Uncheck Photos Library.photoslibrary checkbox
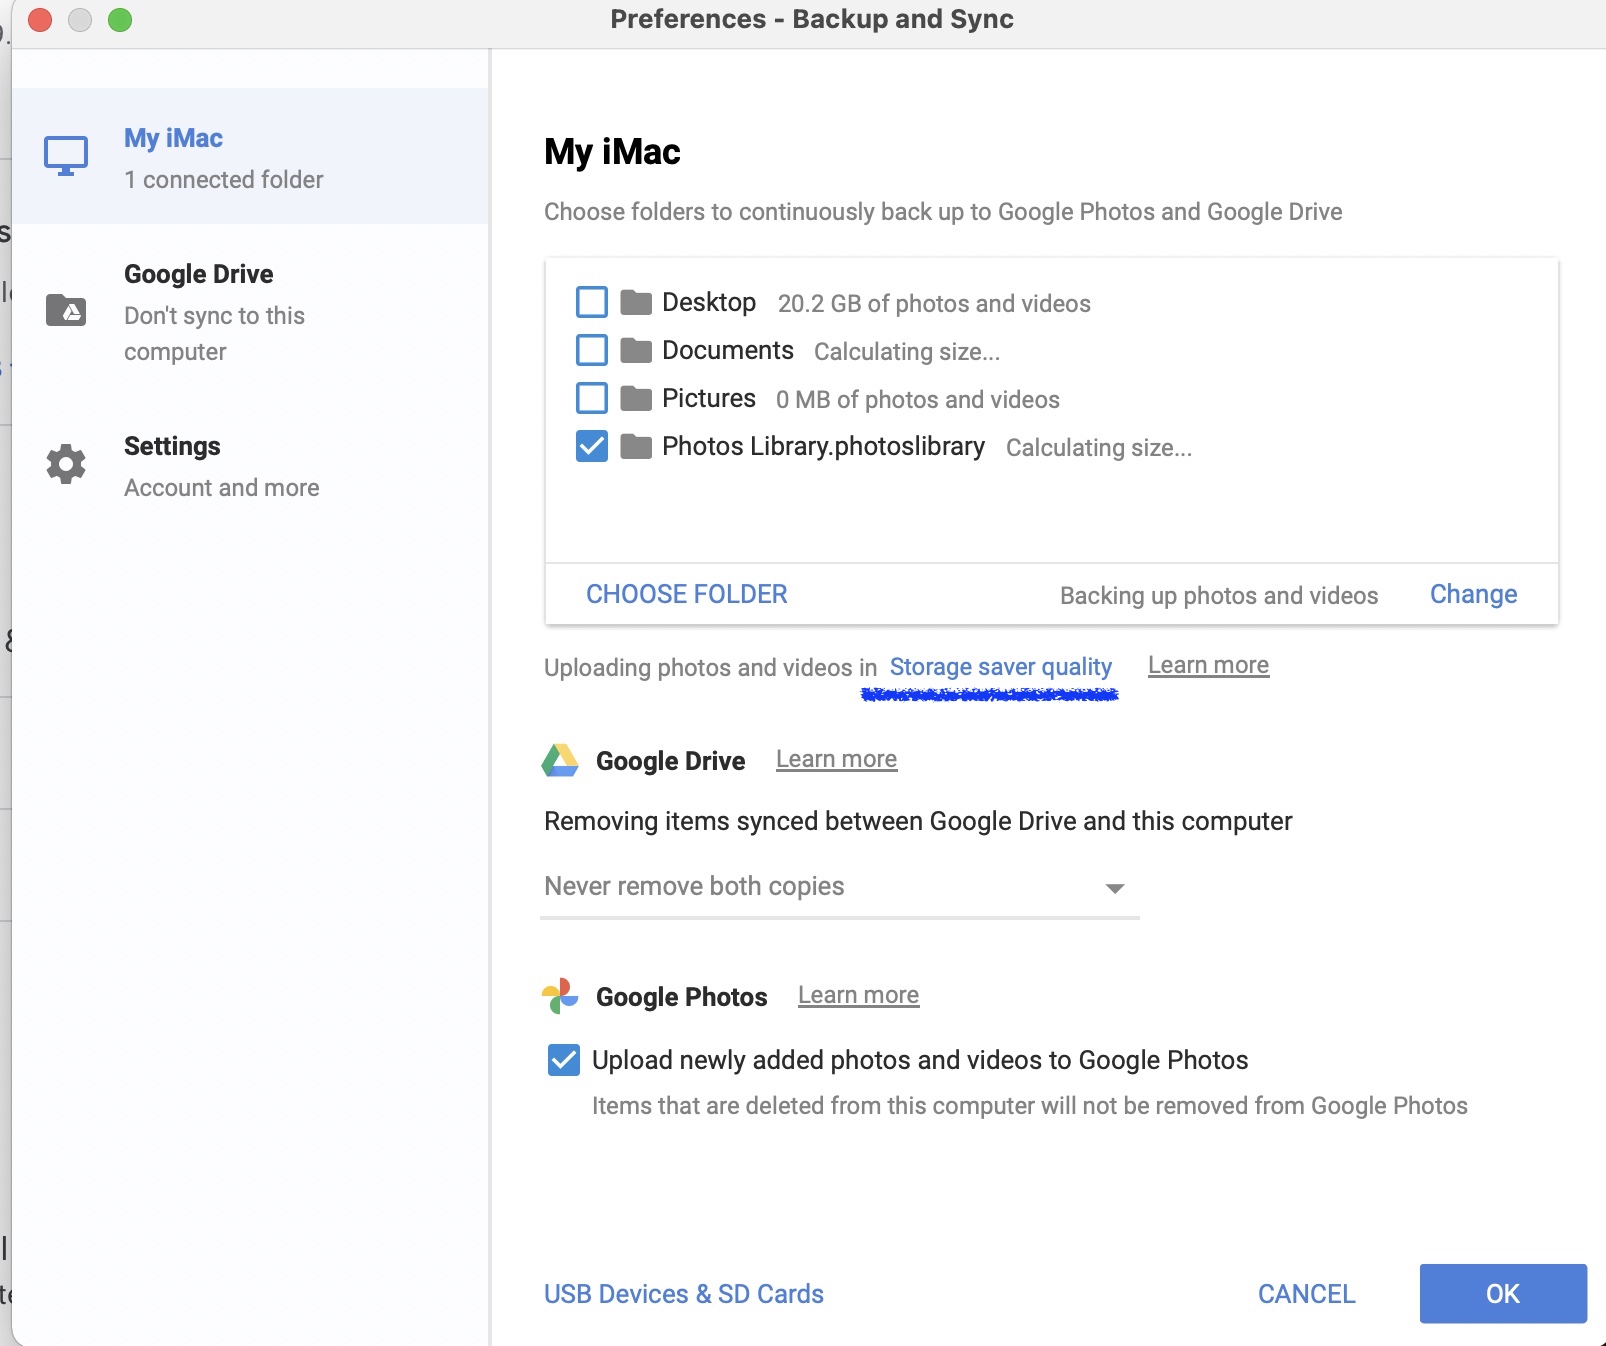The width and height of the screenshot is (1606, 1346). 592,446
